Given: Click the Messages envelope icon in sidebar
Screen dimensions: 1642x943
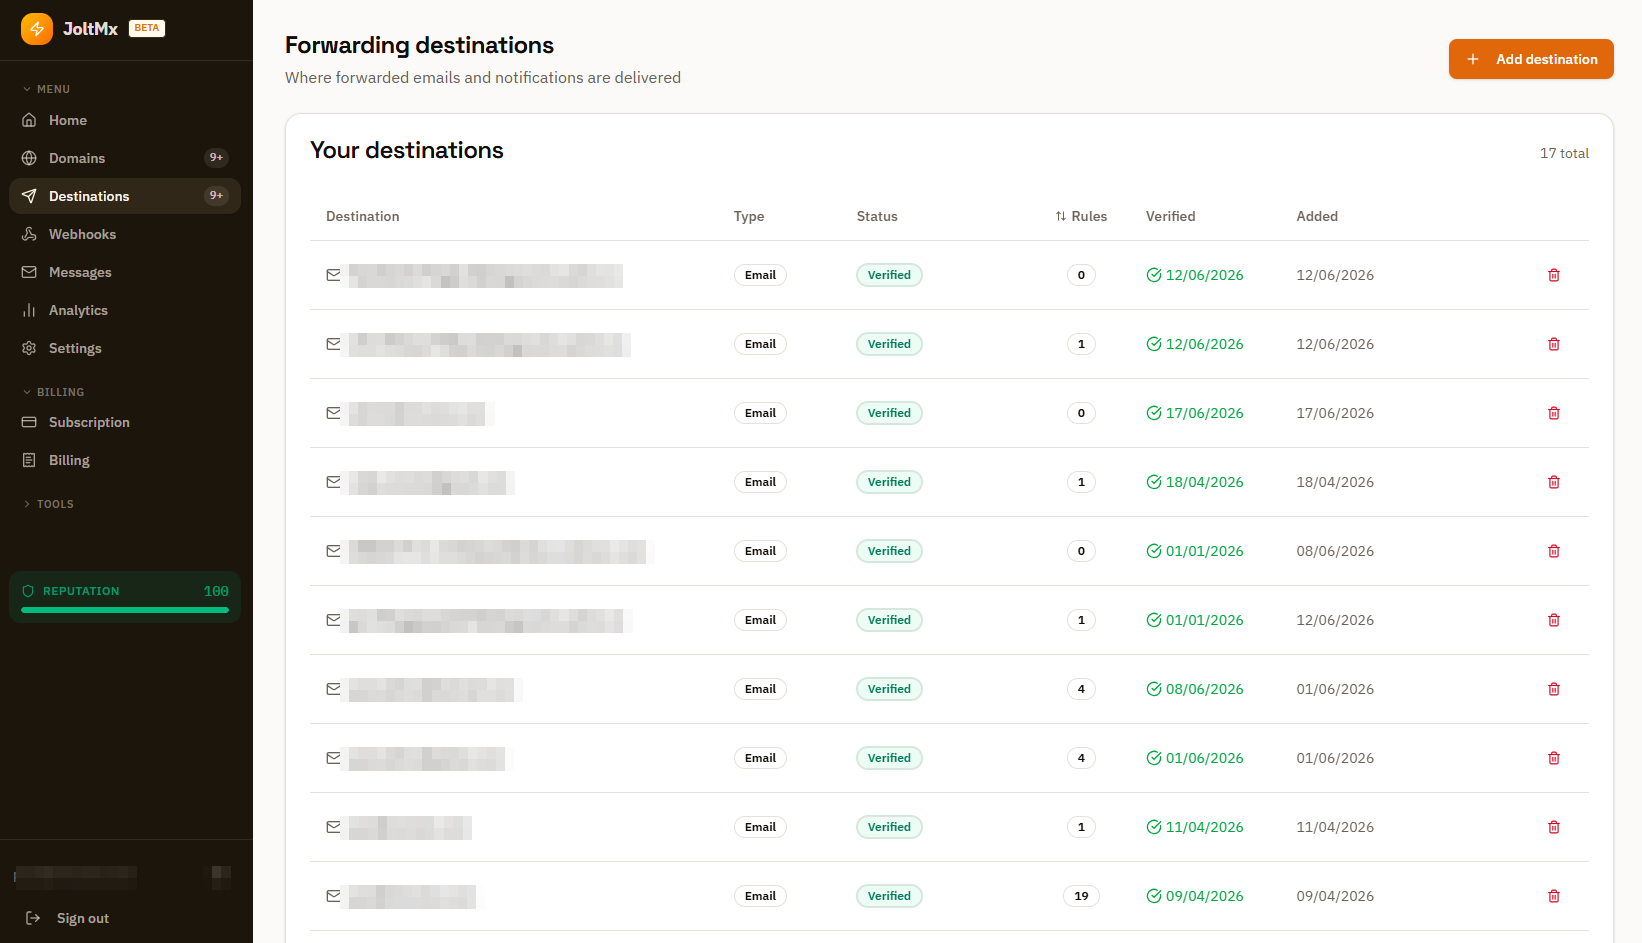Looking at the screenshot, I should click(29, 272).
